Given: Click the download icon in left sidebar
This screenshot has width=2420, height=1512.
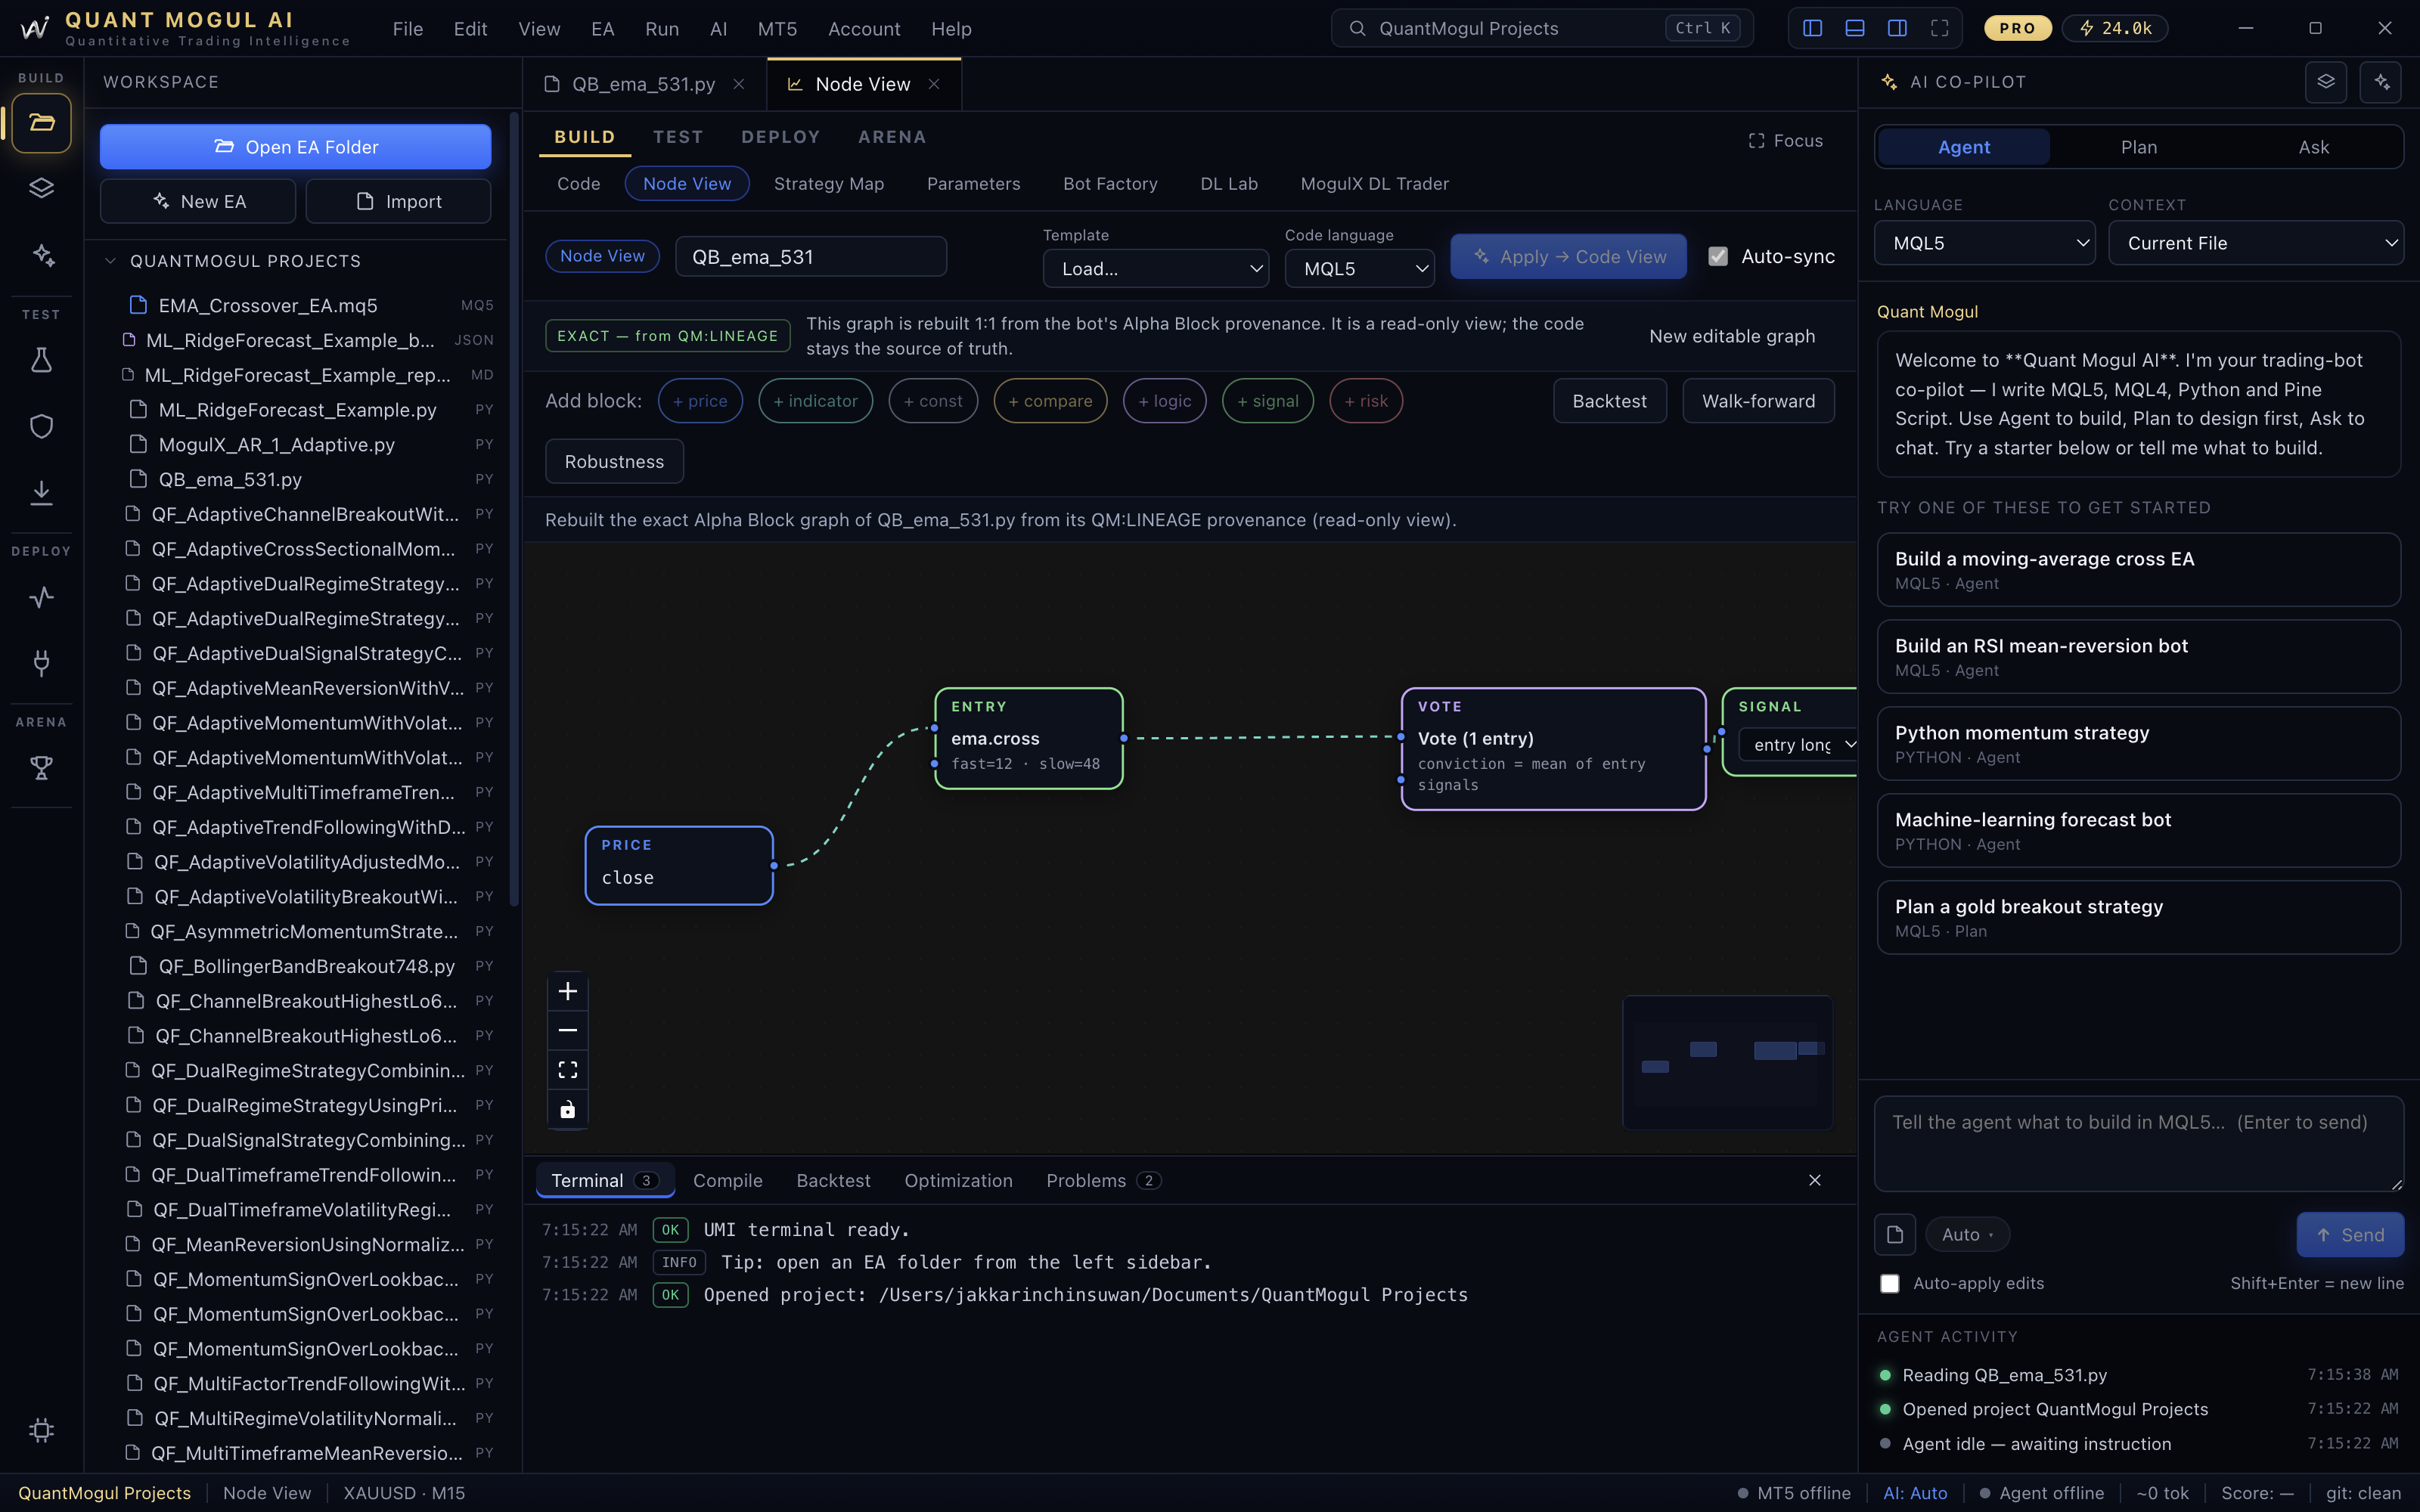Looking at the screenshot, I should [41, 492].
